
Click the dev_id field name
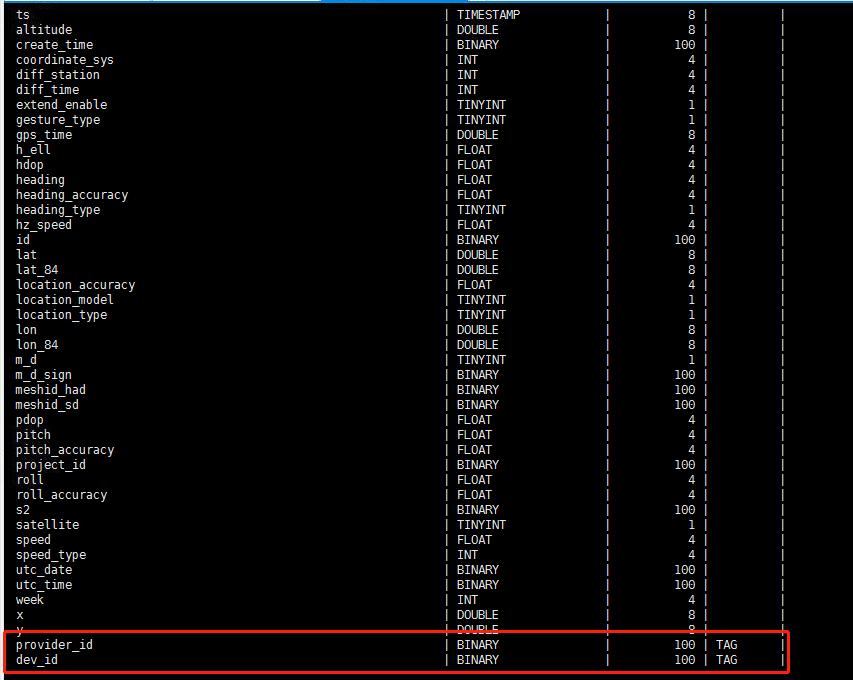click(x=36, y=659)
